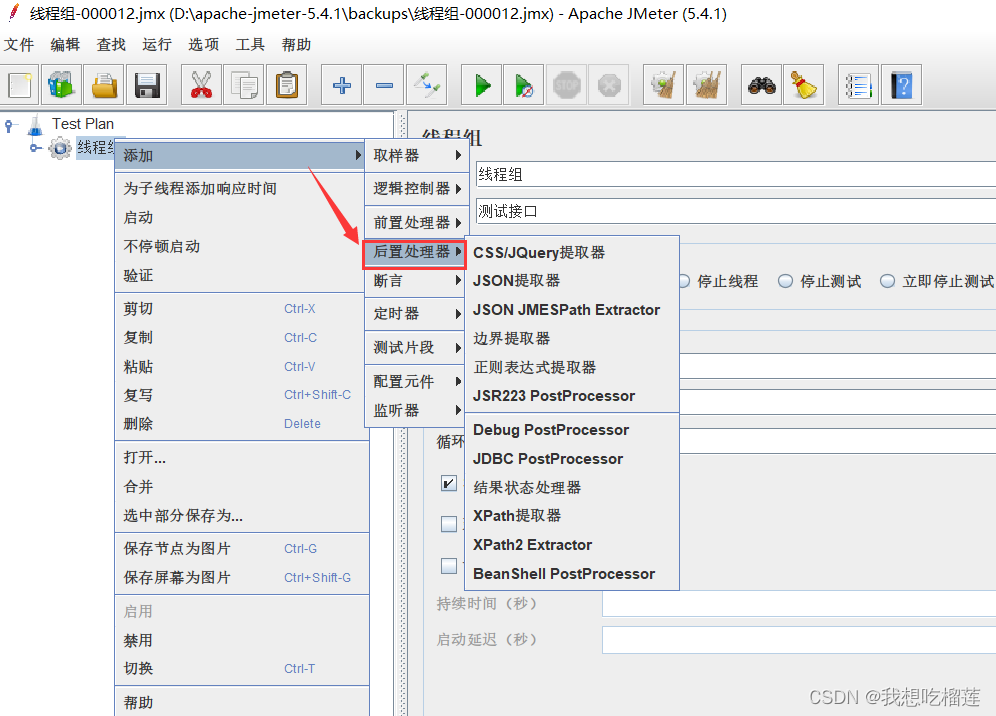996x716 pixels.
Task: Open the 帮助 menu in menu bar
Action: [x=296, y=44]
